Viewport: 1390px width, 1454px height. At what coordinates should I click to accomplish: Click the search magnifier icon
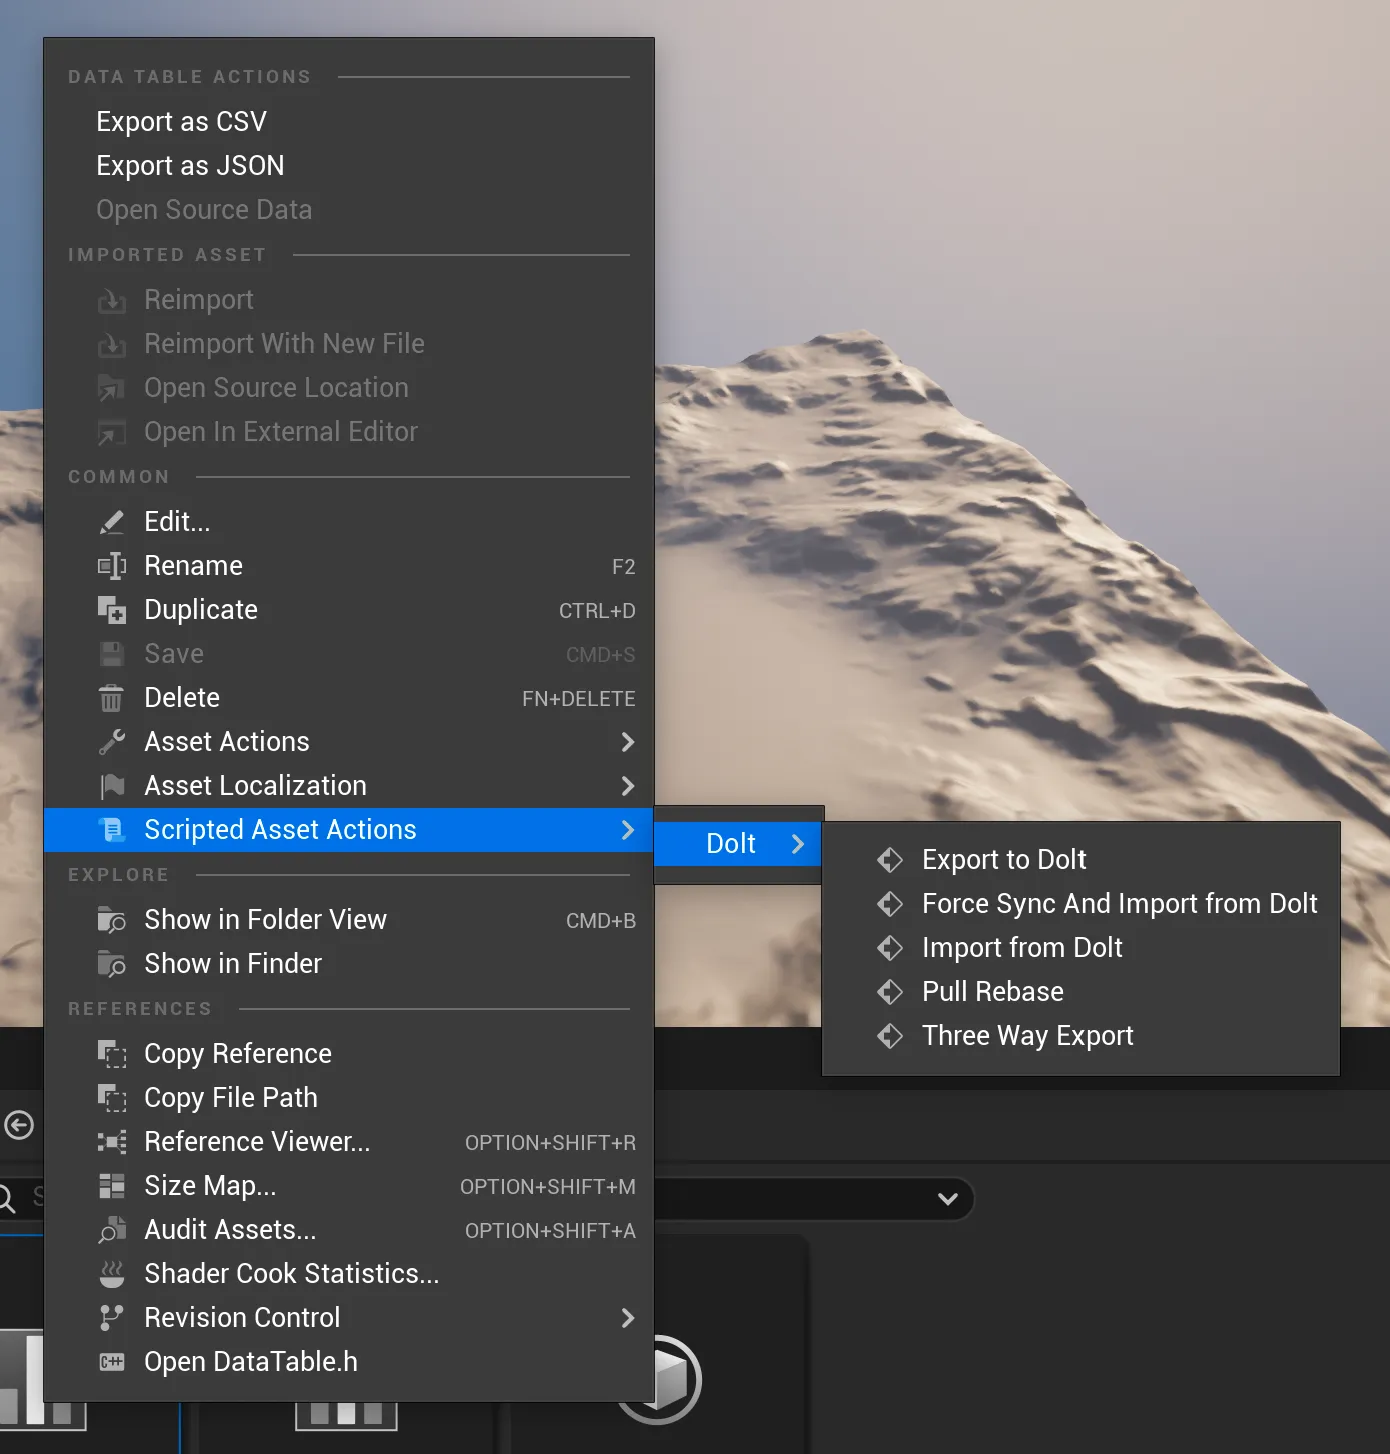9,1199
